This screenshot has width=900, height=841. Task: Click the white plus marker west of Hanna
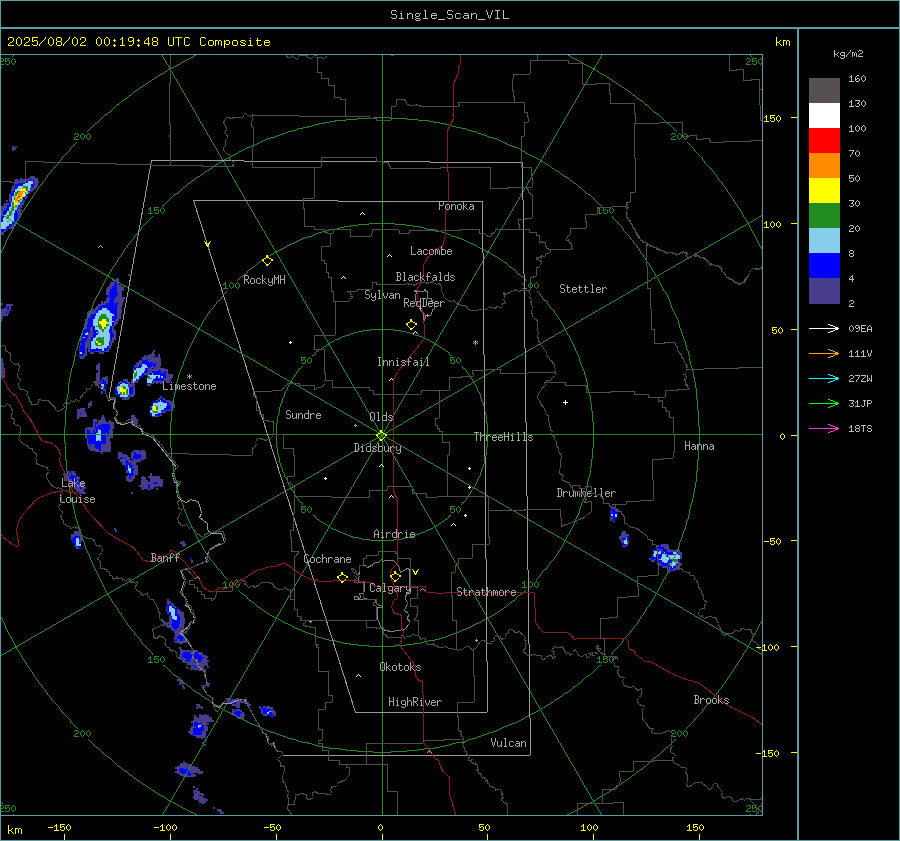coord(565,402)
